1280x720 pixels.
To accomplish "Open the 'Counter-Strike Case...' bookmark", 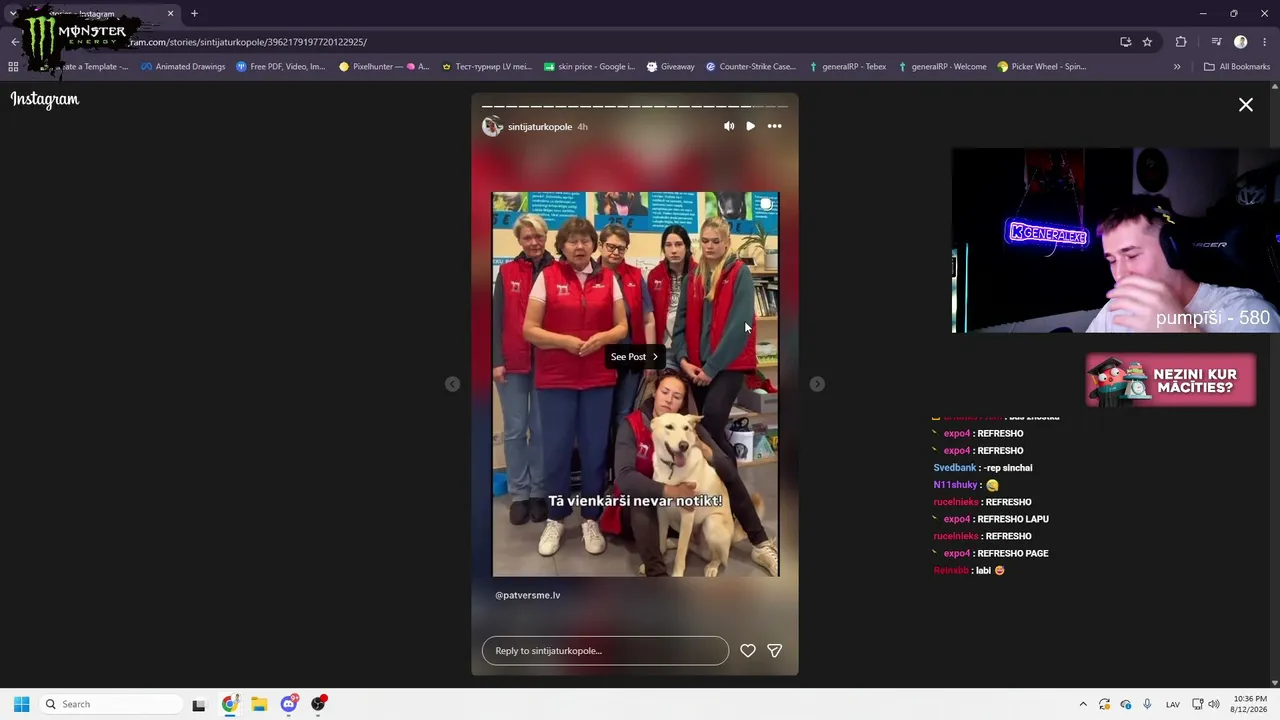I will point(751,67).
